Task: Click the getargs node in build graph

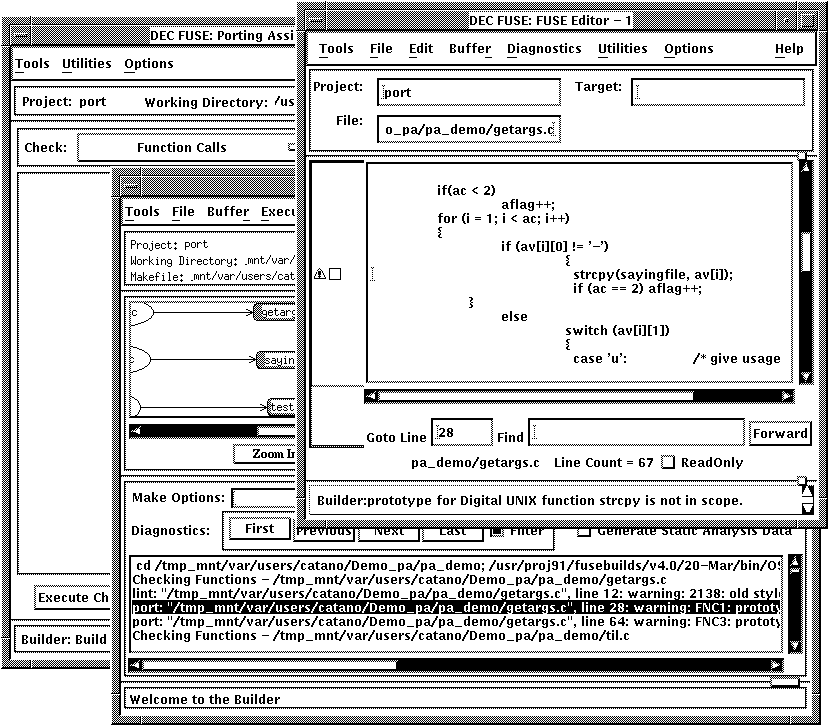Action: coord(275,313)
